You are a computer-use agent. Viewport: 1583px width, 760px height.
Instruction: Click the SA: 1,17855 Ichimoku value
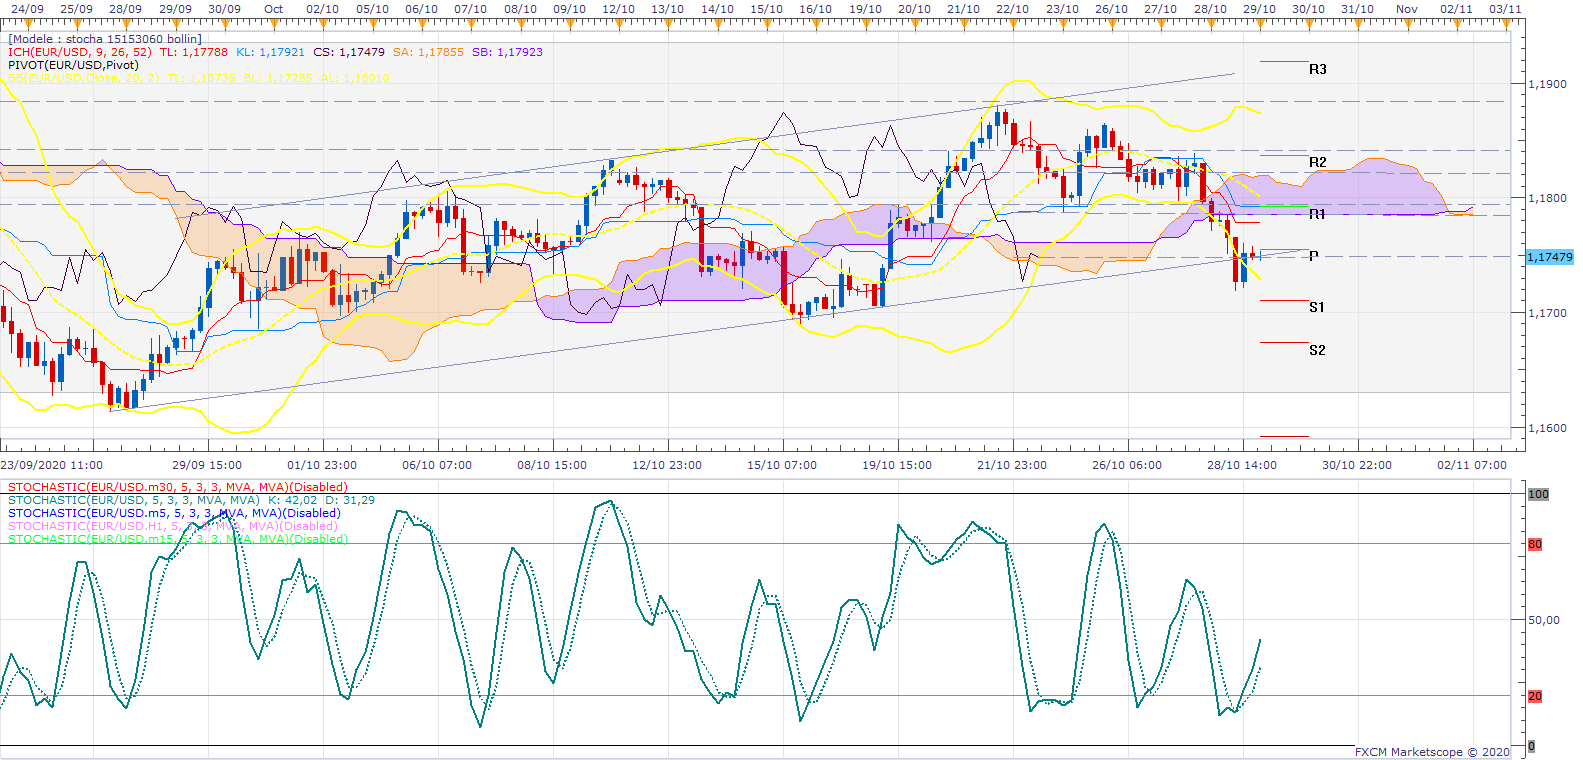(x=428, y=52)
